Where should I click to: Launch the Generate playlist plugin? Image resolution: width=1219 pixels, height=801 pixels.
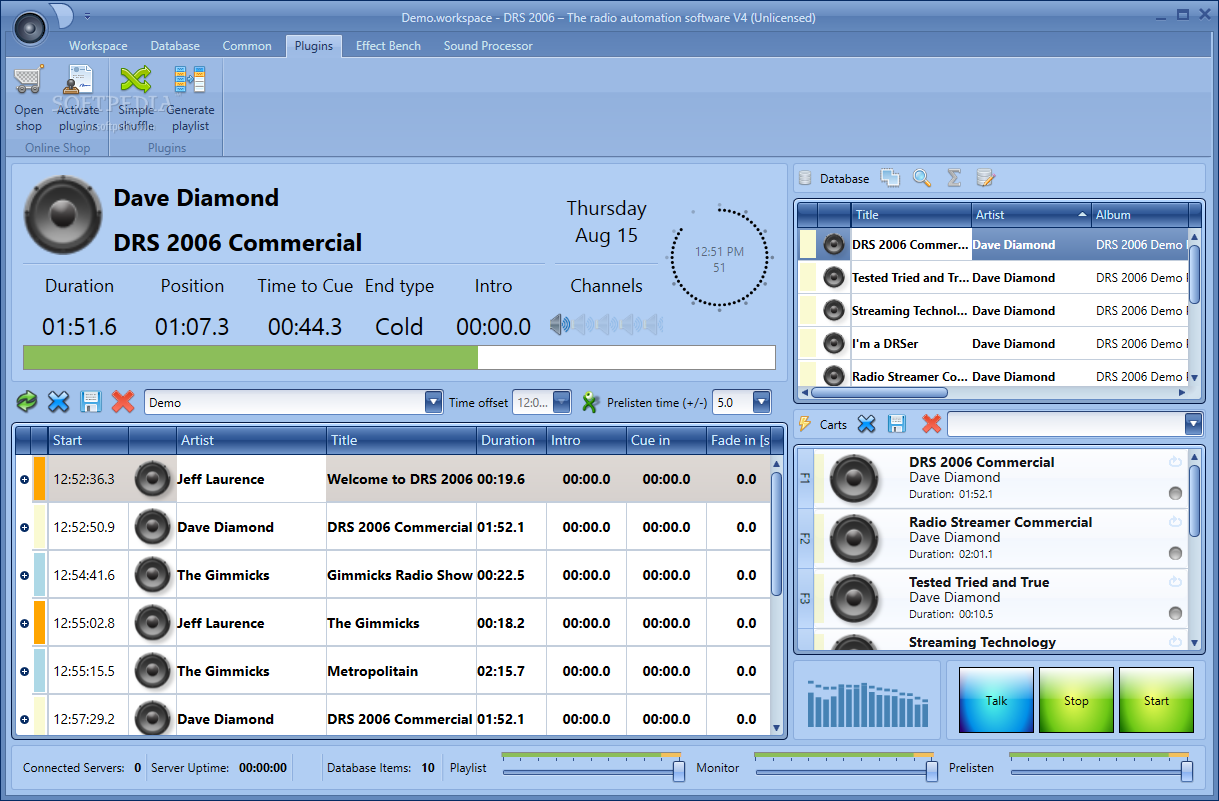pyautogui.click(x=190, y=80)
